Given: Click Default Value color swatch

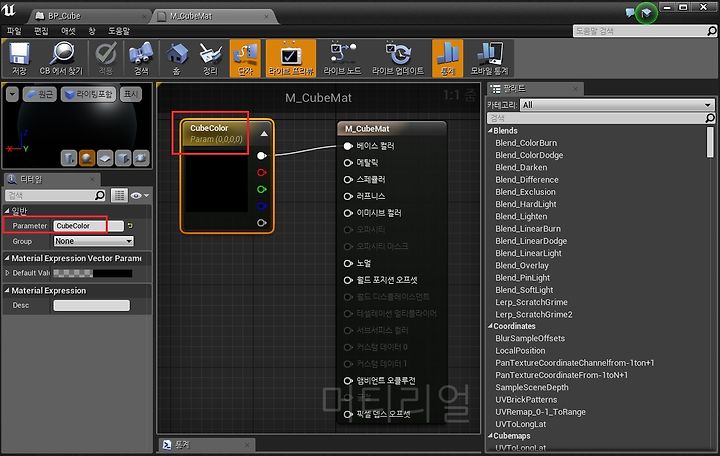Looking at the screenshot, I should [93, 273].
